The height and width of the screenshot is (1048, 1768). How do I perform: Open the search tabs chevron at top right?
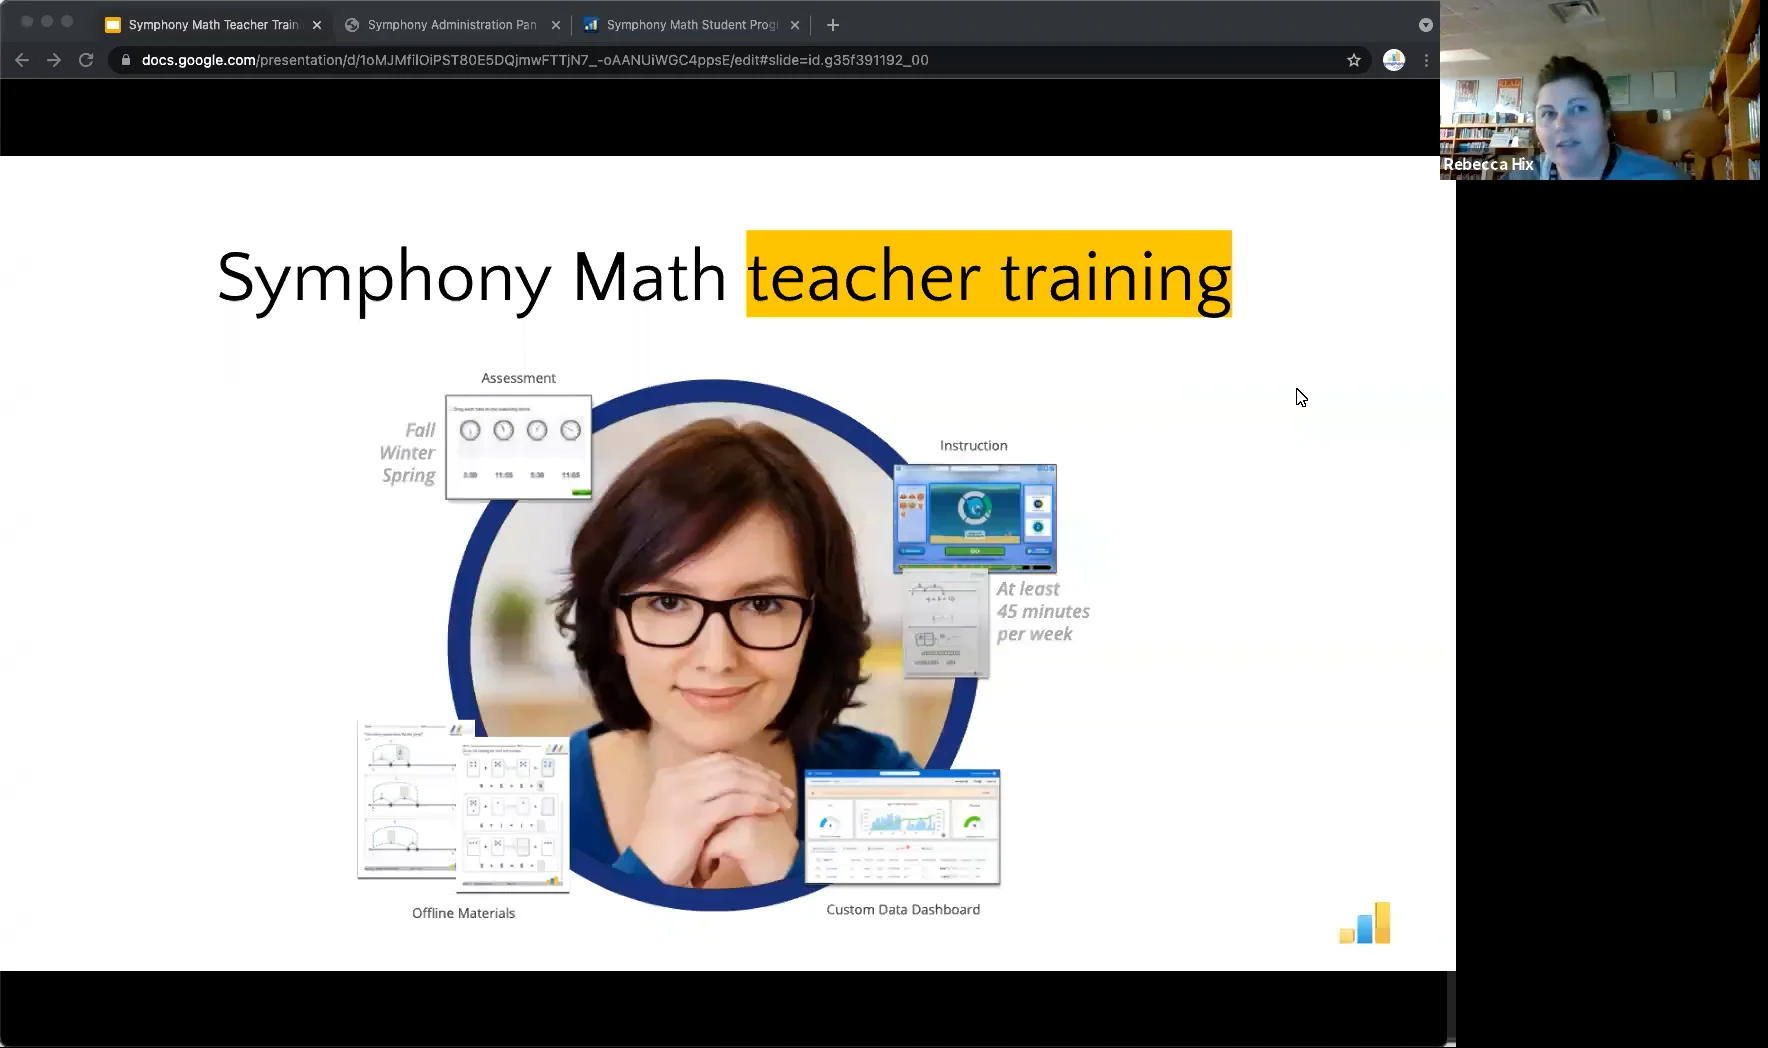[x=1425, y=25]
